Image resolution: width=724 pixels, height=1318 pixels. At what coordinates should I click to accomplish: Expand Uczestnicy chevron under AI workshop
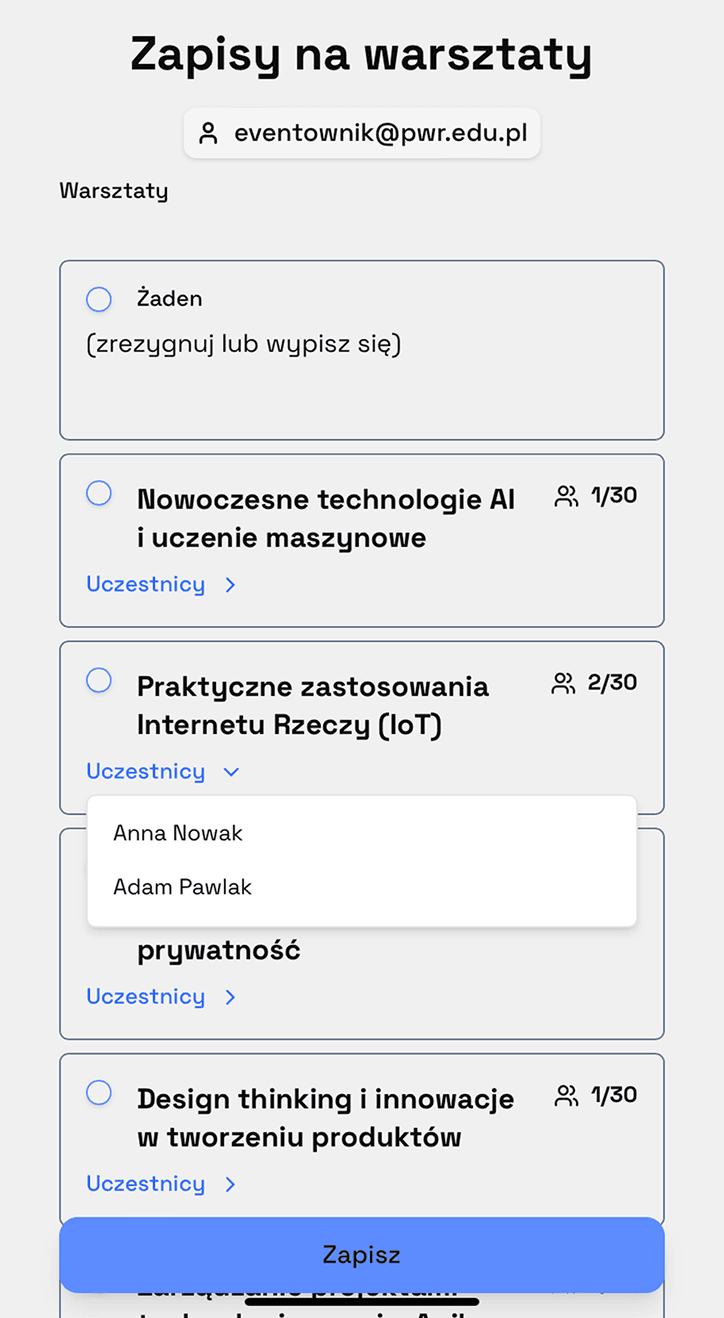click(230, 585)
